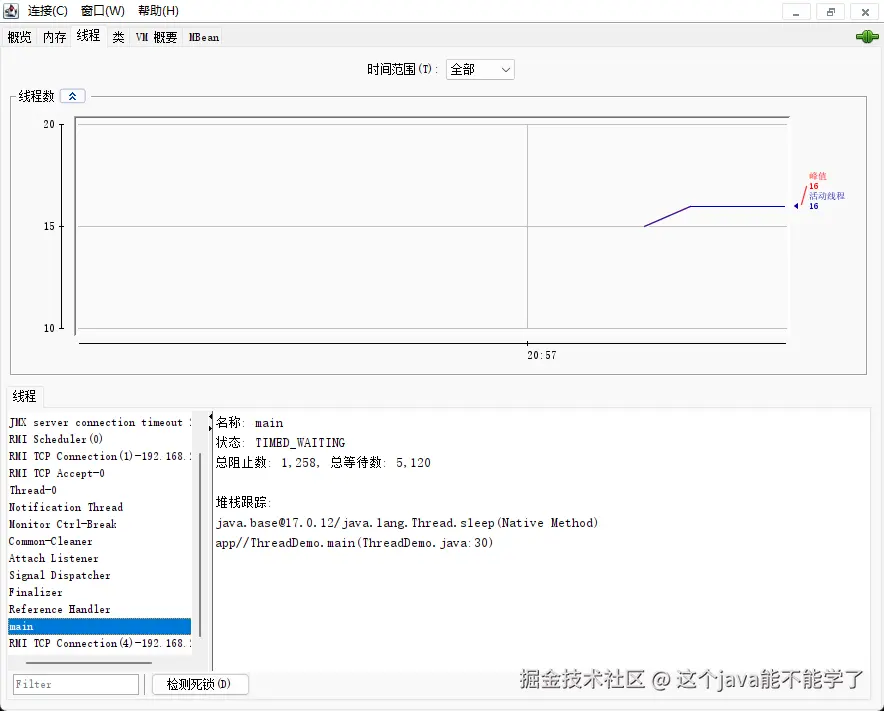This screenshot has width=884, height=711.
Task: Select the 线程 top tab
Action: coord(89,36)
